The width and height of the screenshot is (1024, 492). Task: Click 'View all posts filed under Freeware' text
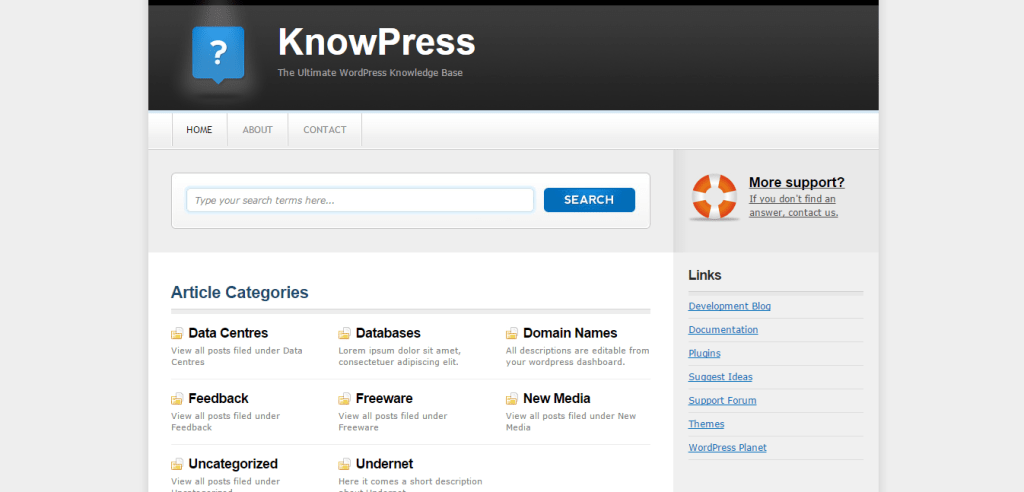click(x=392, y=421)
